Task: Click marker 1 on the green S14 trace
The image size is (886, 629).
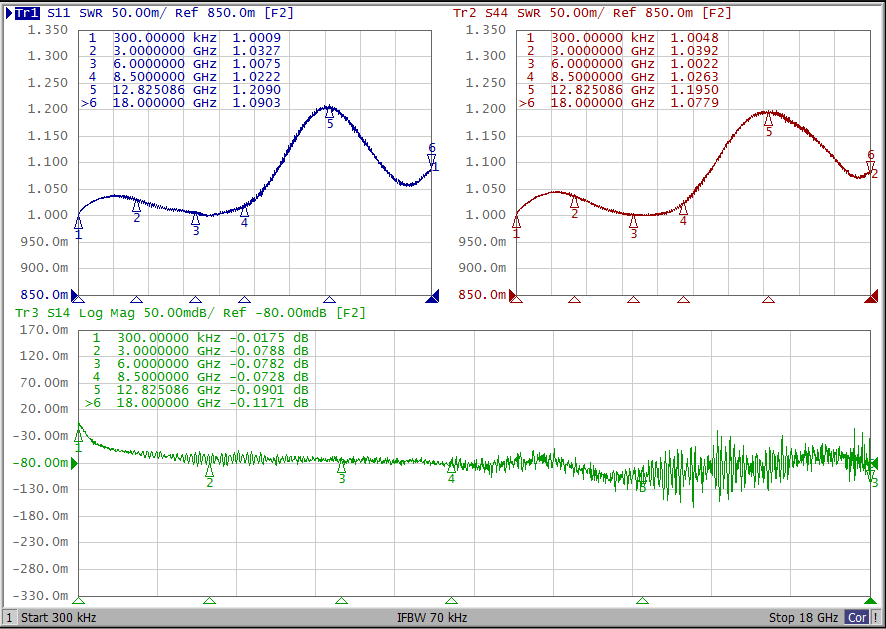Action: [78, 436]
